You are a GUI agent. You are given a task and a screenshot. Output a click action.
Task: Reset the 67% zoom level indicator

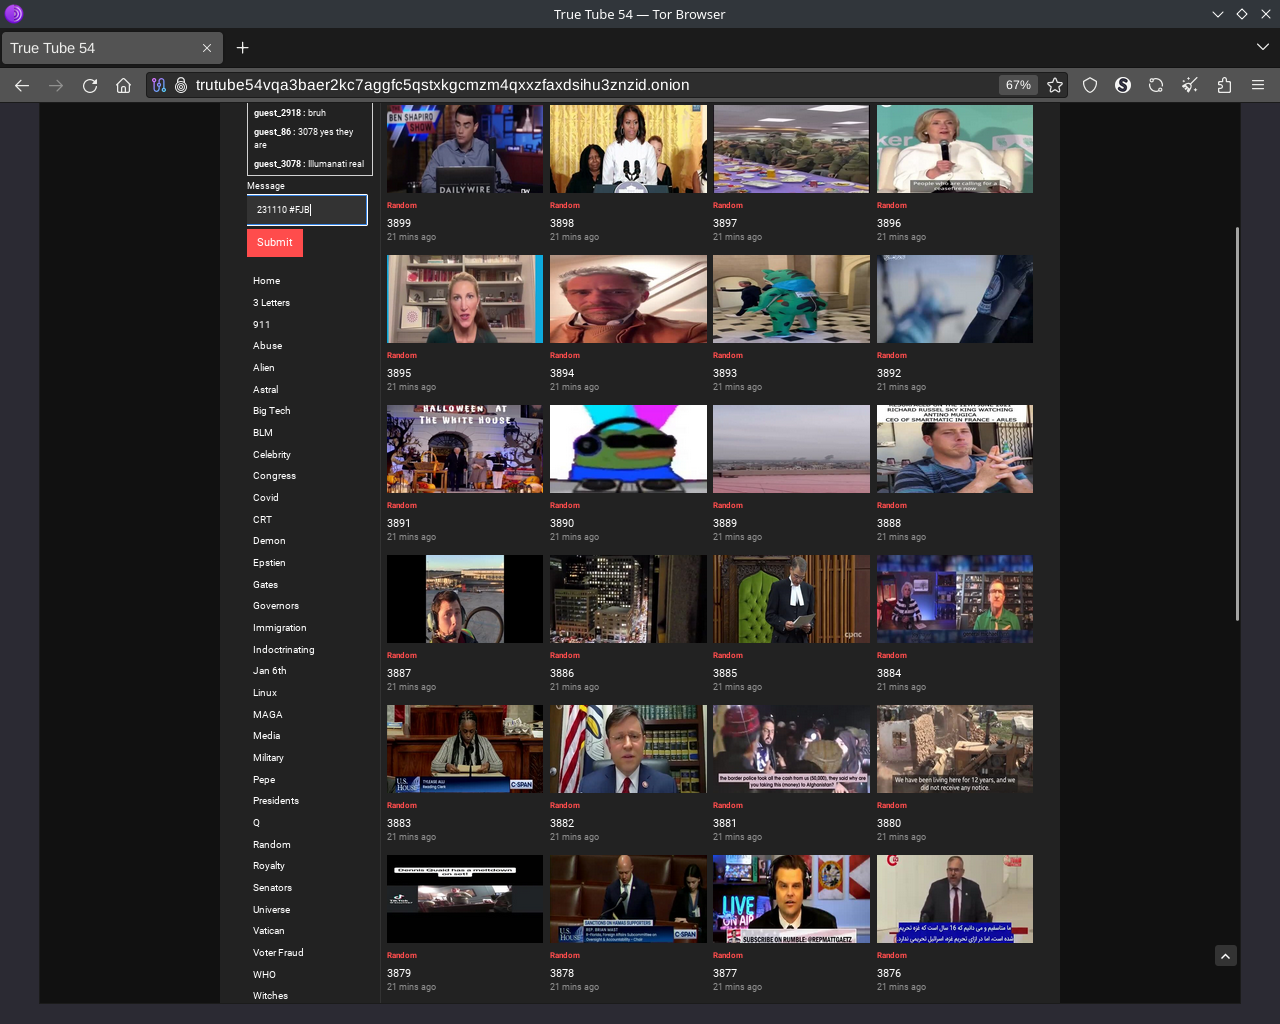click(x=1018, y=85)
